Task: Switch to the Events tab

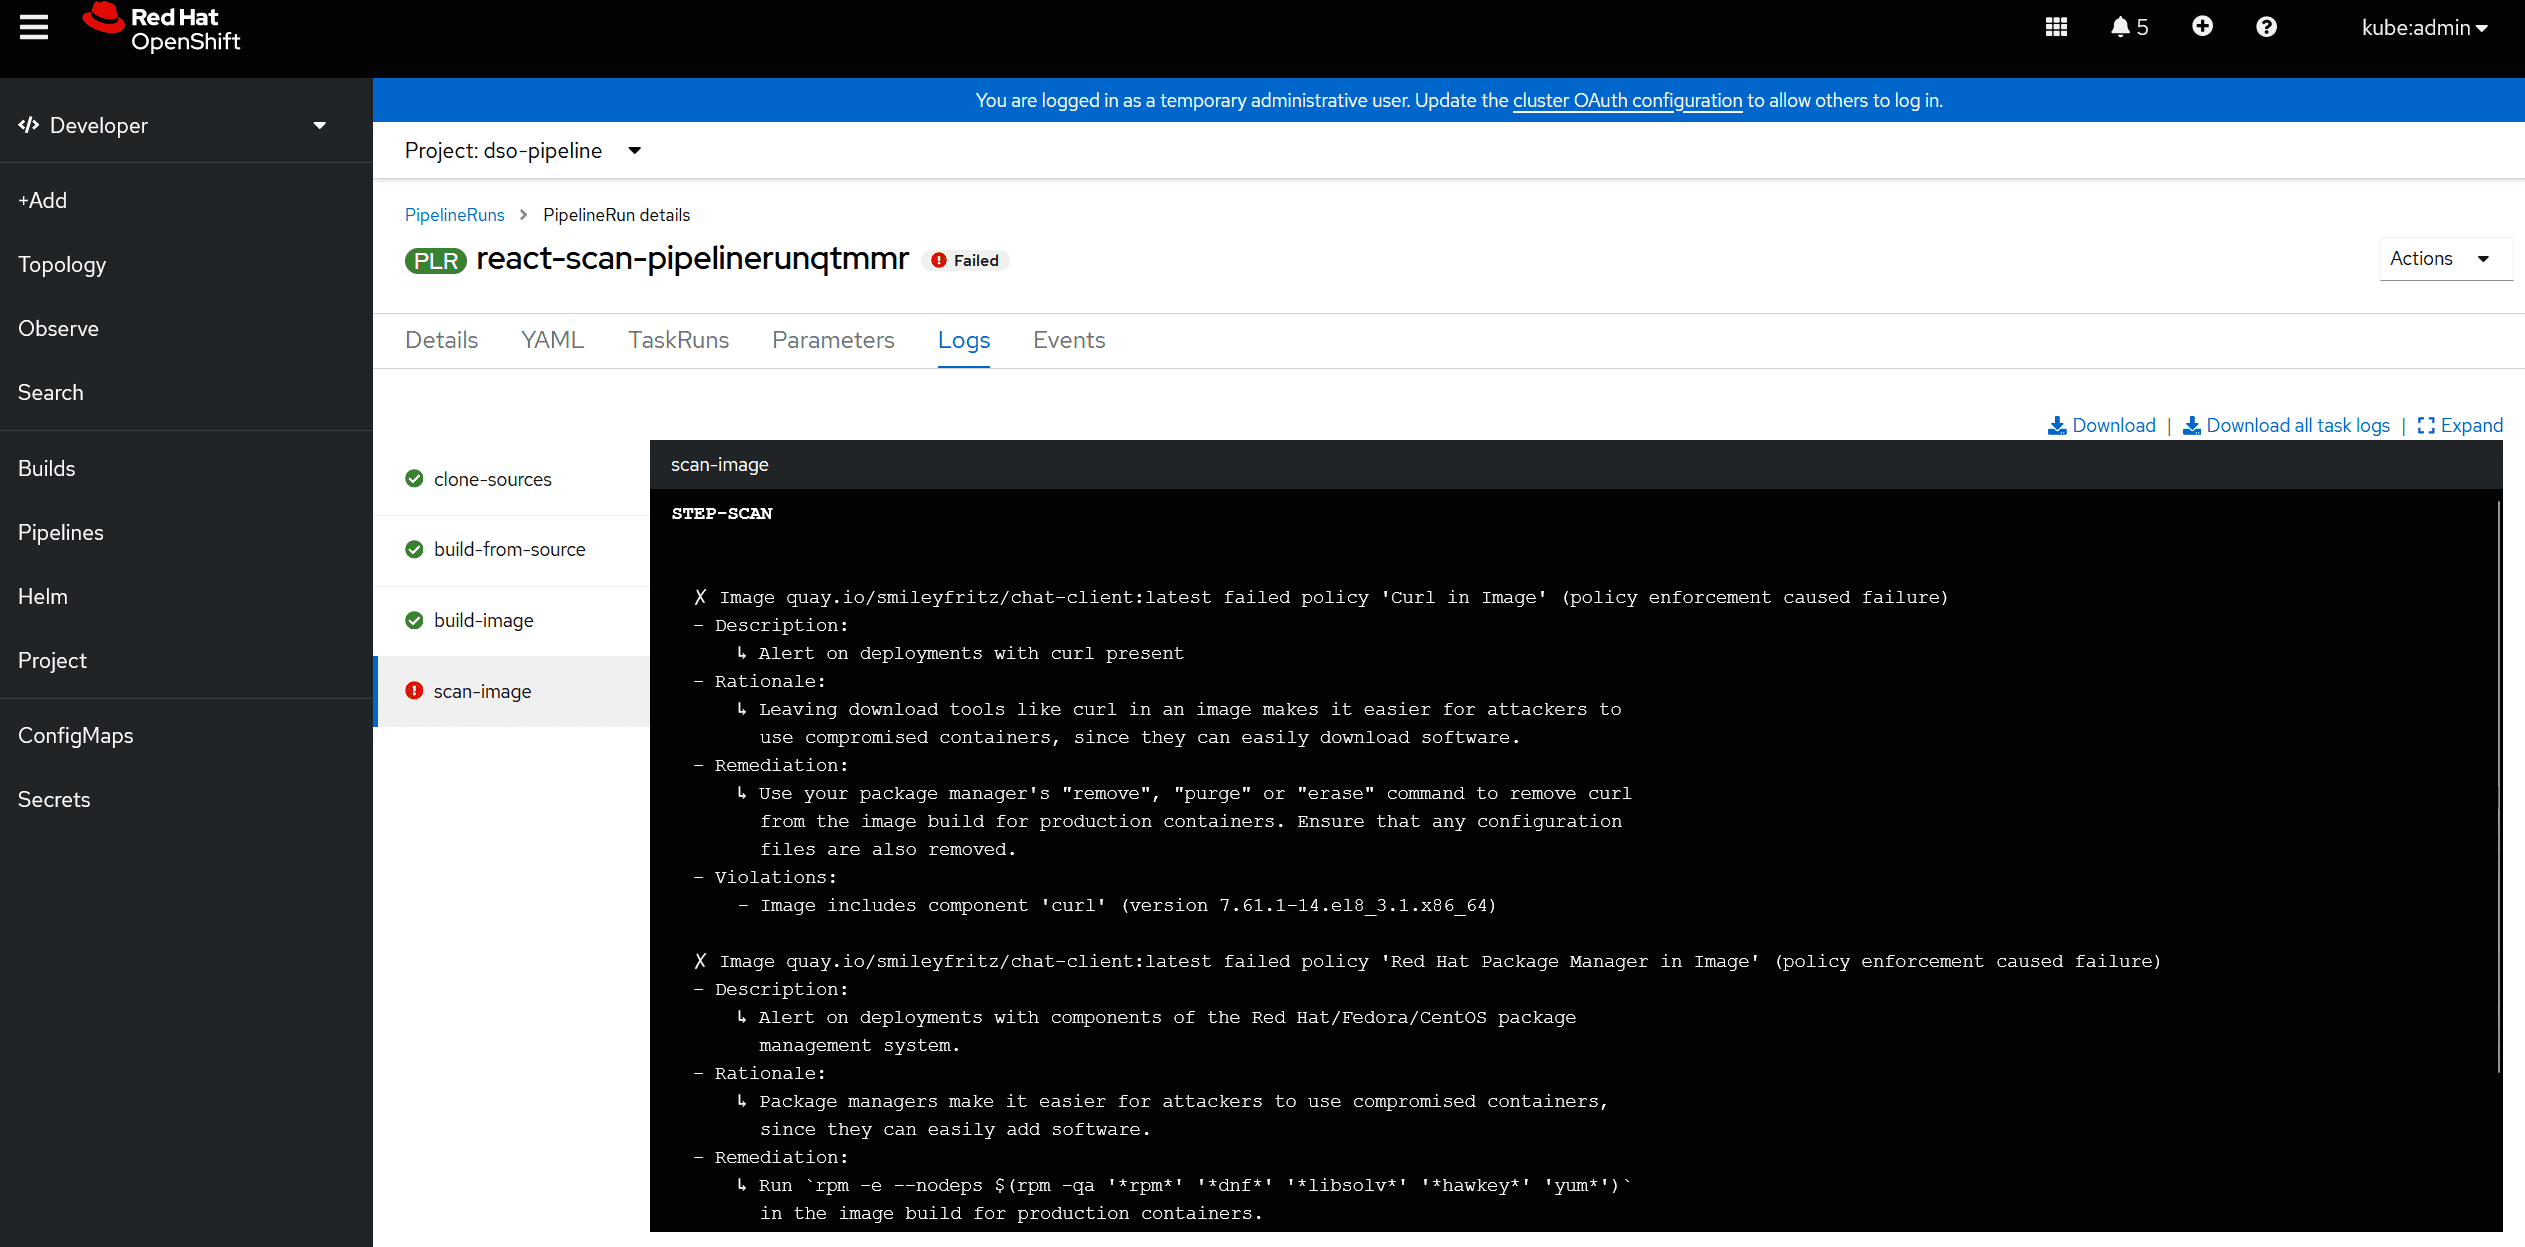Action: pos(1069,341)
